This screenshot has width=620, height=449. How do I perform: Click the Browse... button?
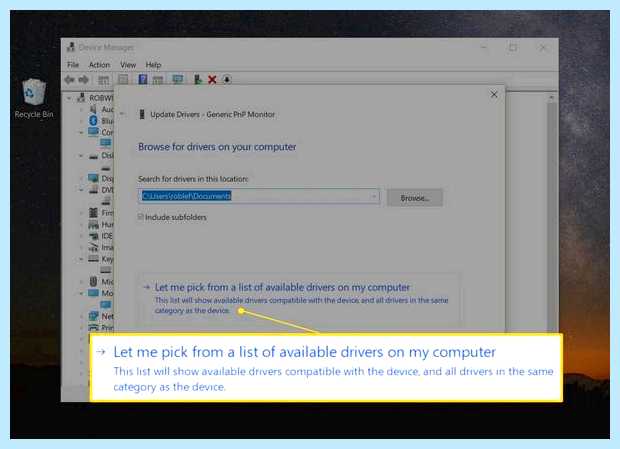(x=414, y=198)
